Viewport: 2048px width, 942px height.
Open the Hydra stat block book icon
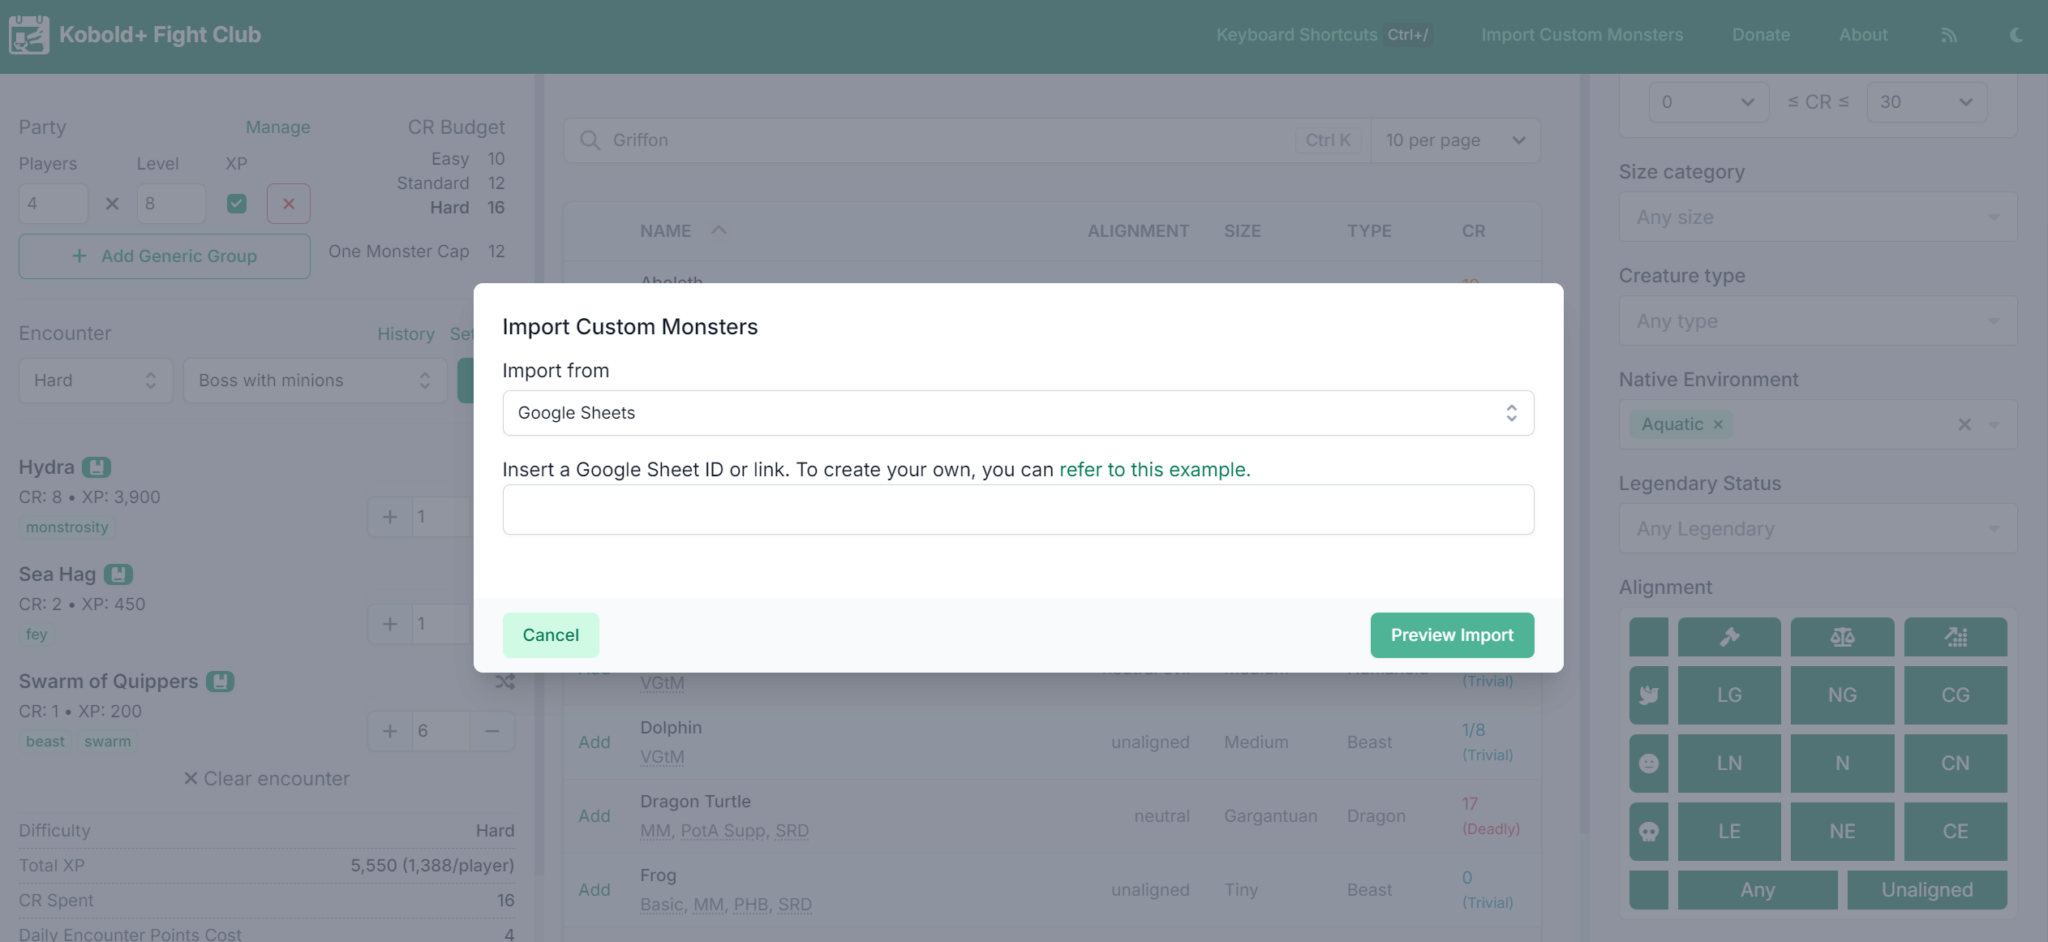(97, 467)
